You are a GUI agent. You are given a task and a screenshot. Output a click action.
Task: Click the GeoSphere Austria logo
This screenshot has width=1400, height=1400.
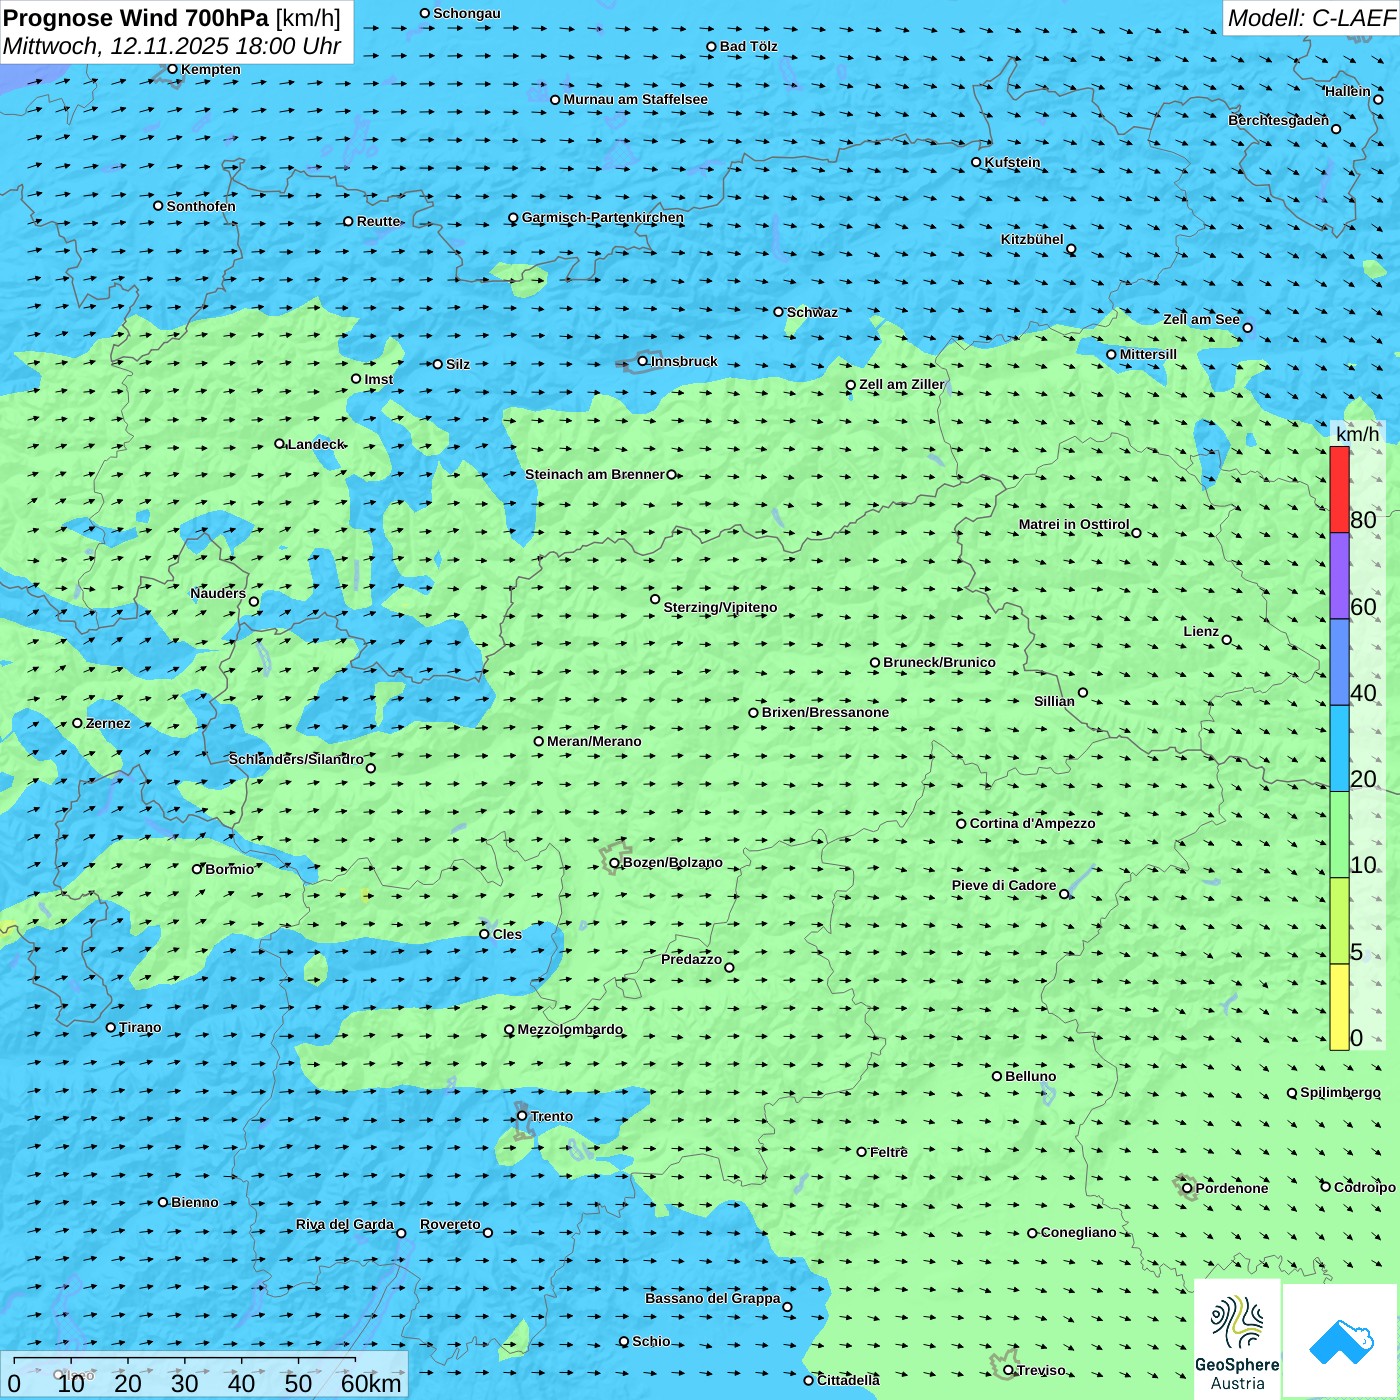click(1237, 1340)
